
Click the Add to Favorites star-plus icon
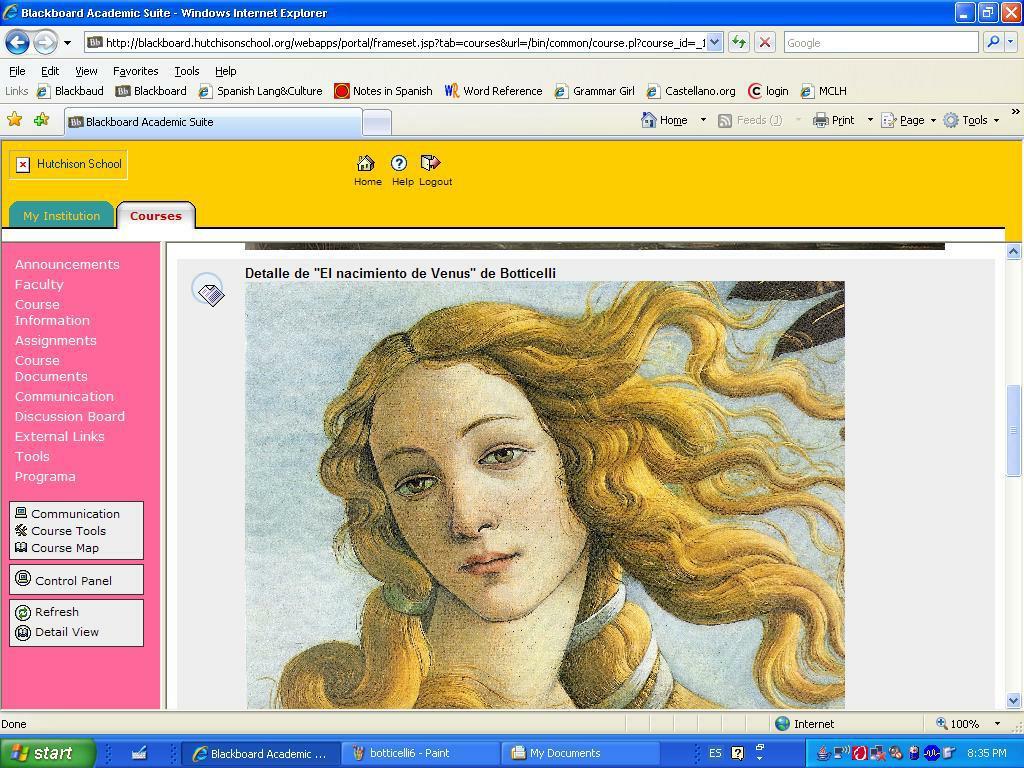pos(41,120)
